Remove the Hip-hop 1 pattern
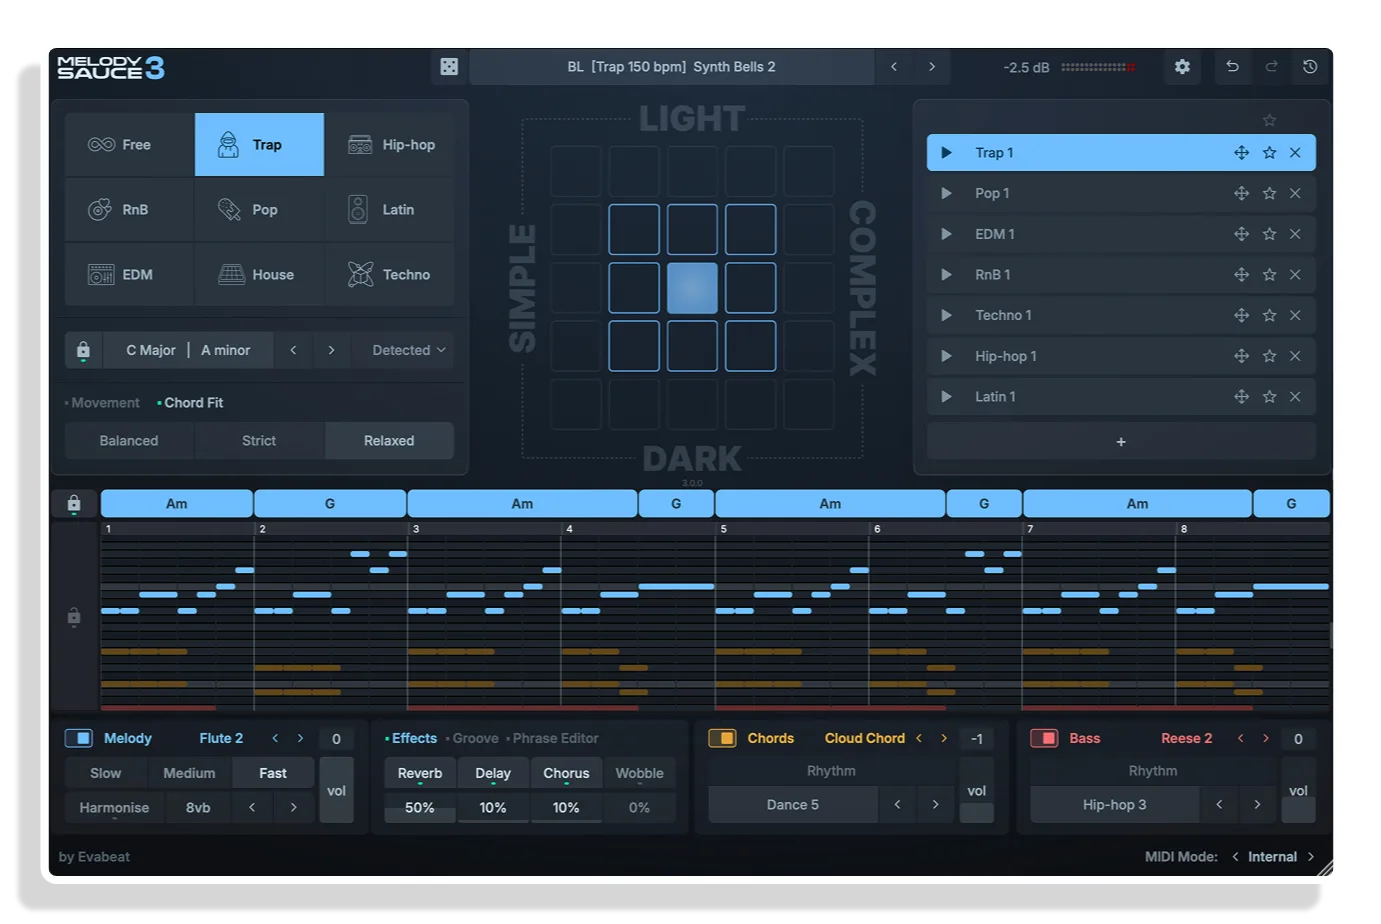 click(x=1295, y=356)
